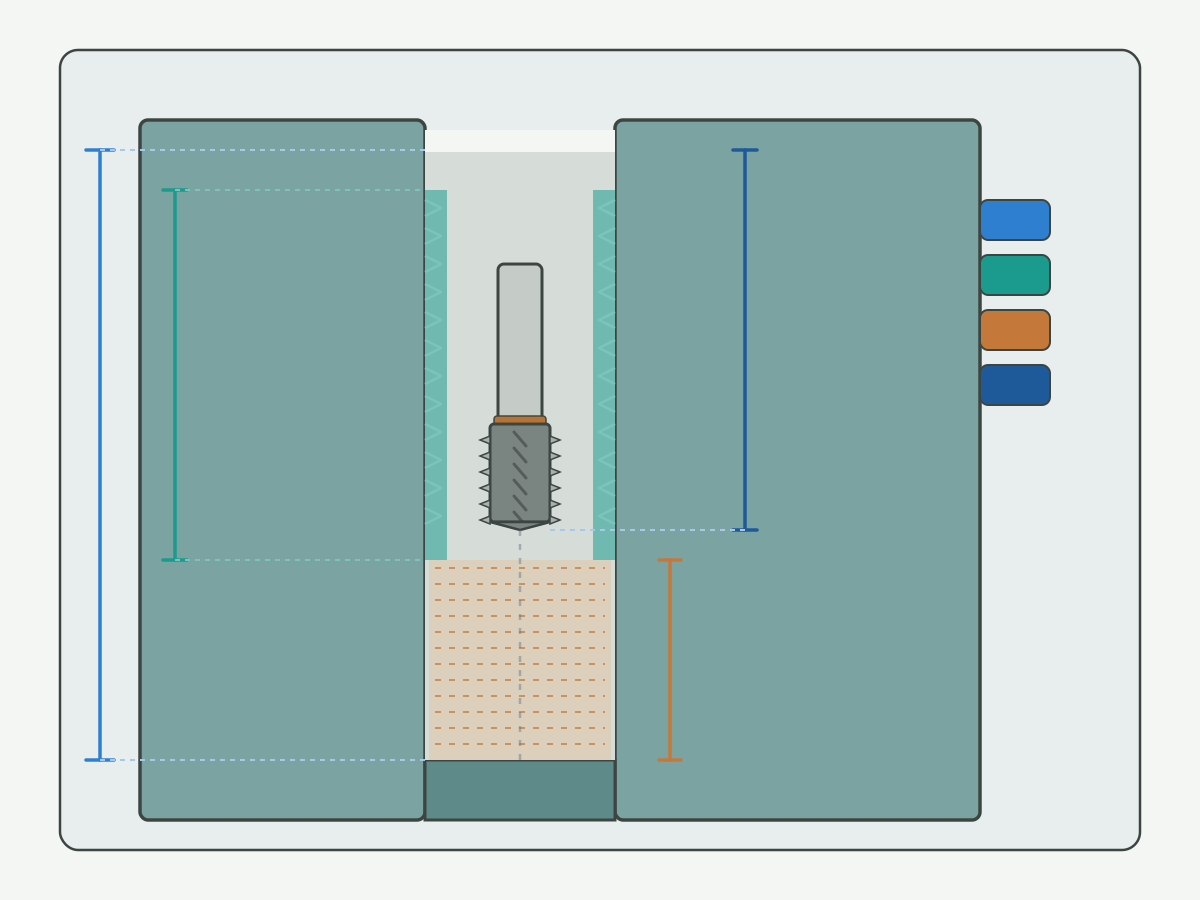
Task: Click the orange collar above the drill bit
Action: (x=520, y=421)
